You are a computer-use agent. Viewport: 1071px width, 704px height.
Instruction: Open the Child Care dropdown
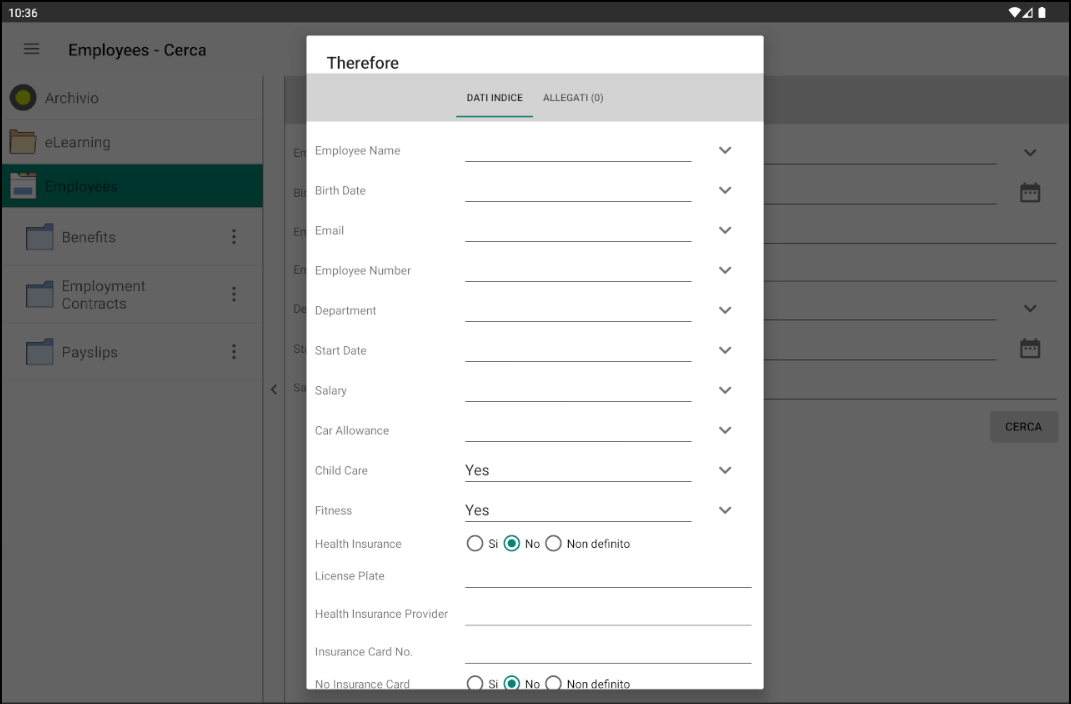coord(725,470)
